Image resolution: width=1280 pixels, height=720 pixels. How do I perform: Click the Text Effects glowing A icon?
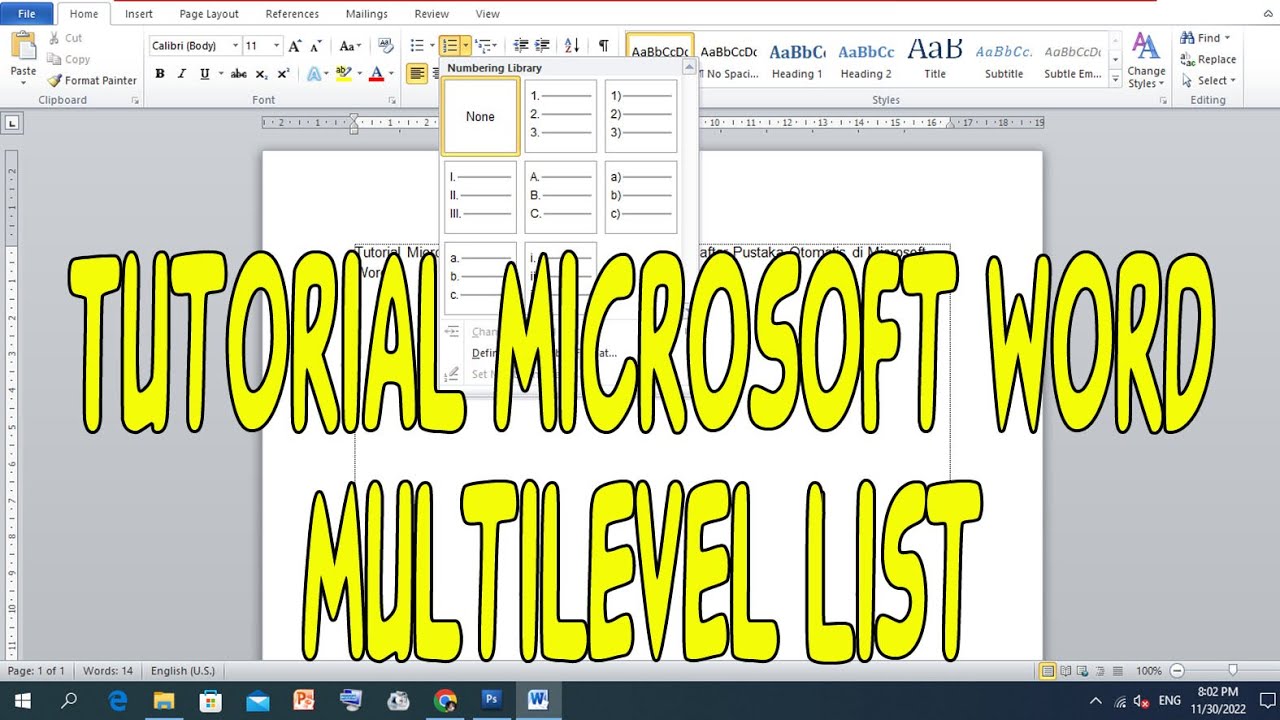[x=314, y=74]
